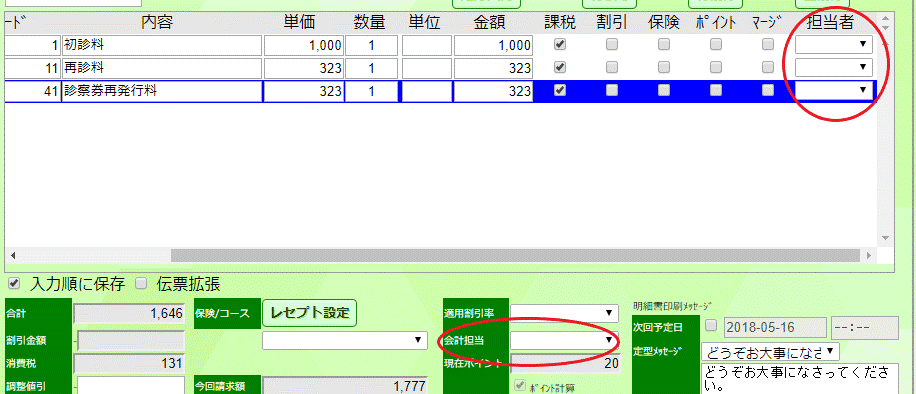Enable the 伝票拡張 checkbox
The height and width of the screenshot is (394, 916).
click(x=141, y=284)
